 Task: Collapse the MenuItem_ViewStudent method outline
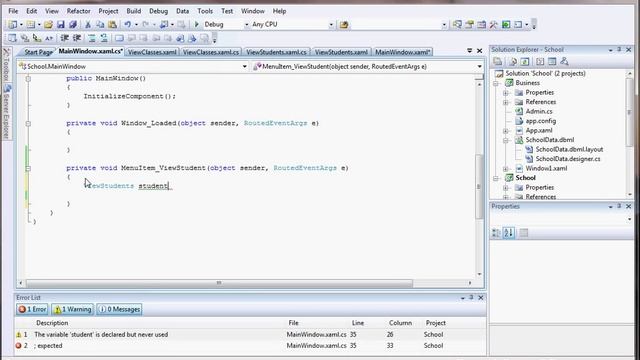[x=28, y=168]
